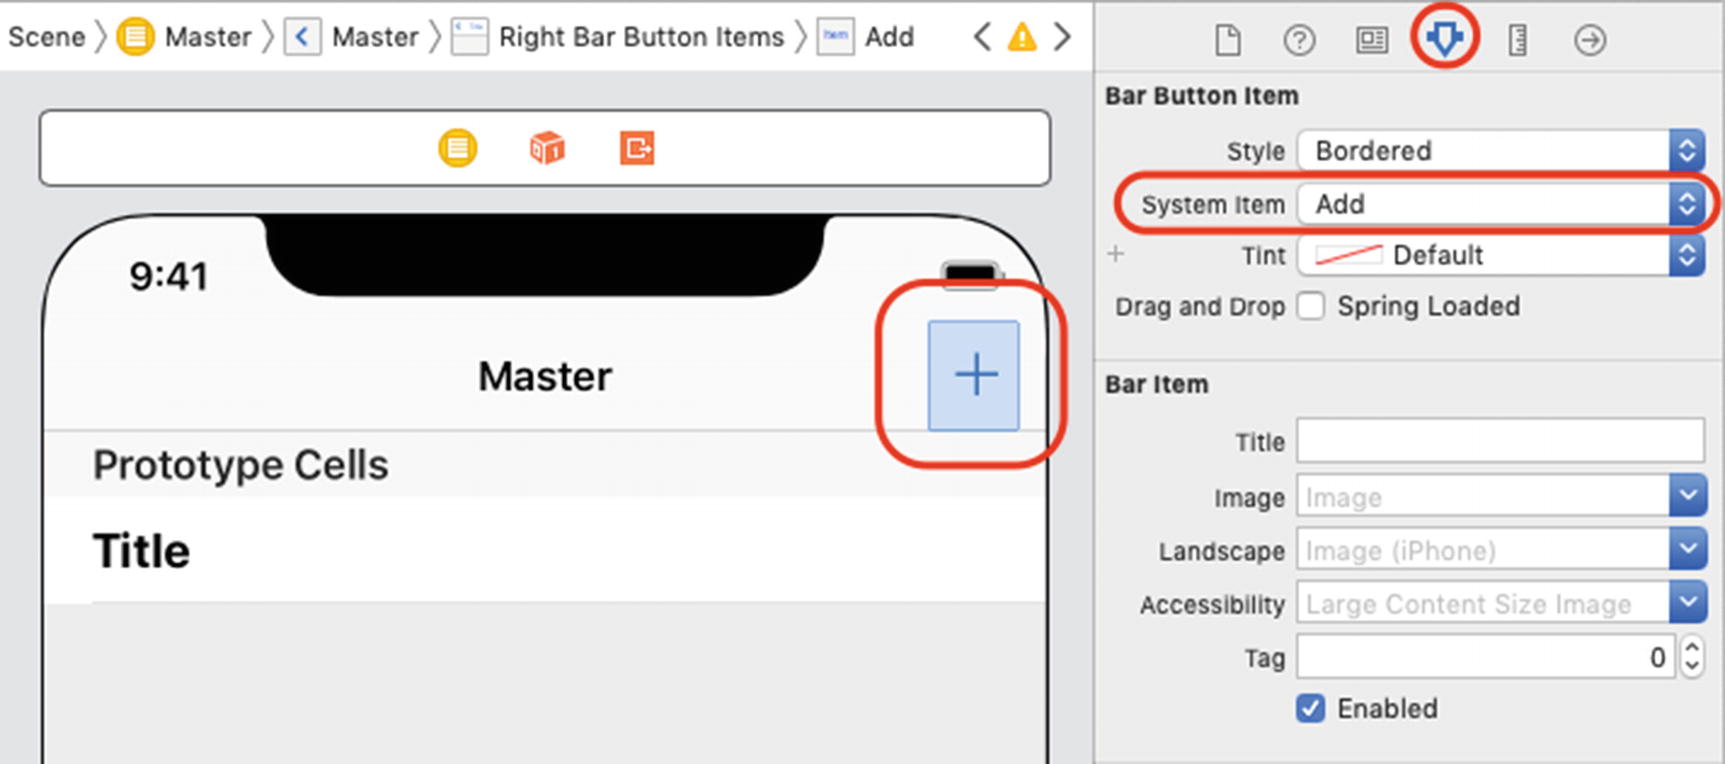Click the orange Exit icon in scene dock
This screenshot has height=764, width=1725.
[x=637, y=148]
